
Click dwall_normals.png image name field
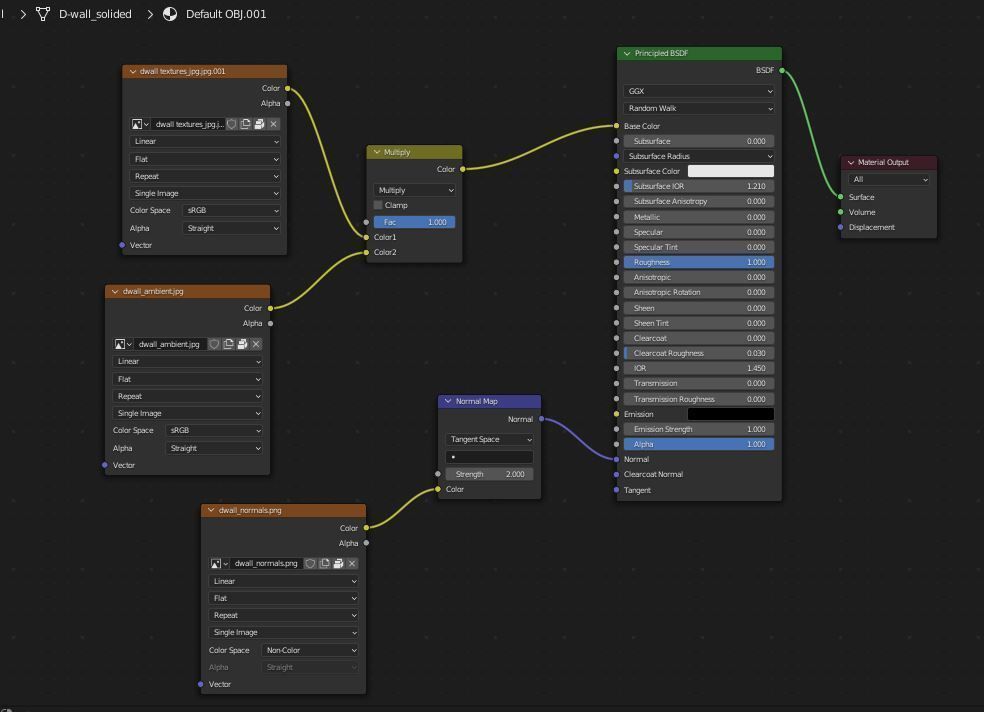(266, 564)
